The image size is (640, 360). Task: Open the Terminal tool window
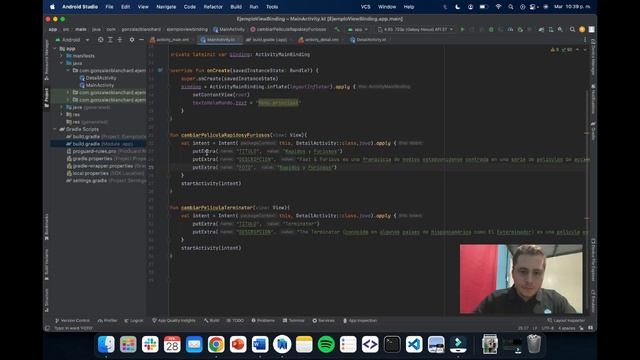click(293, 320)
